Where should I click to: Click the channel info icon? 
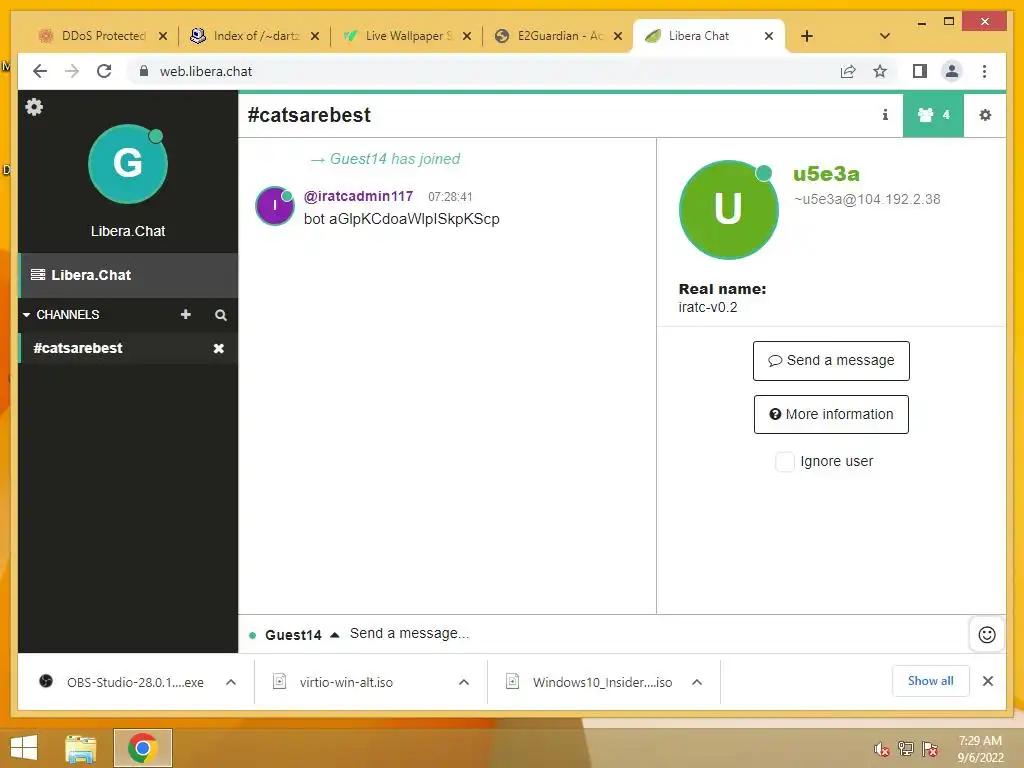885,115
